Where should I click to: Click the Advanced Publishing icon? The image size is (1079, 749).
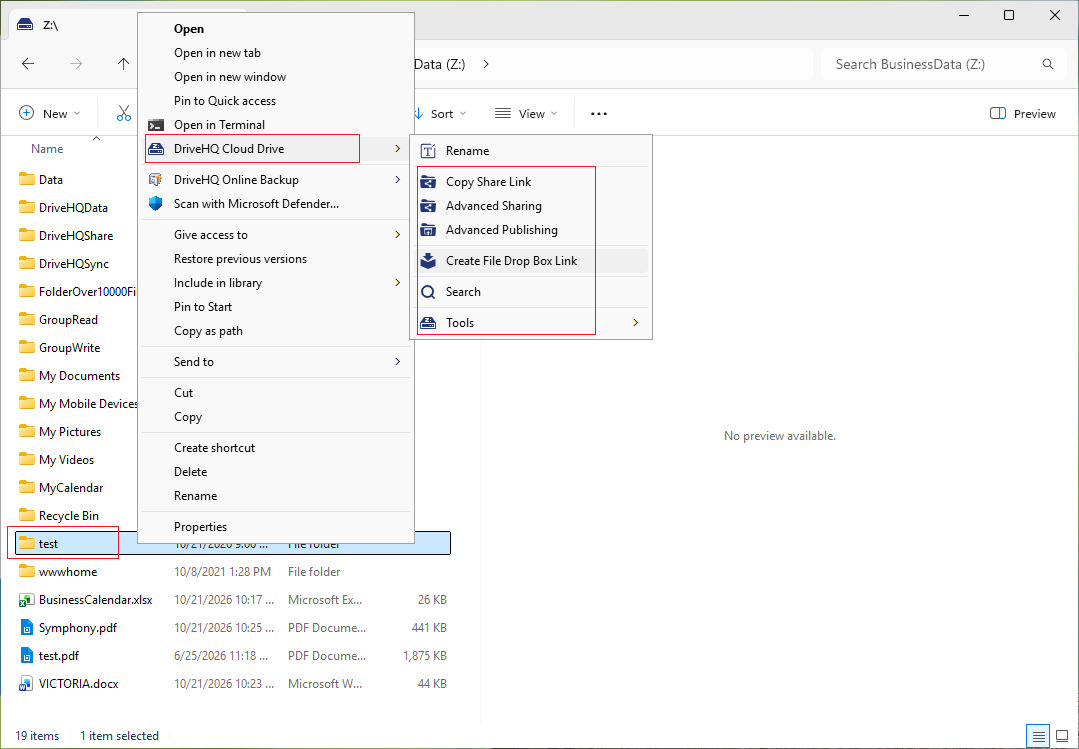pos(428,230)
